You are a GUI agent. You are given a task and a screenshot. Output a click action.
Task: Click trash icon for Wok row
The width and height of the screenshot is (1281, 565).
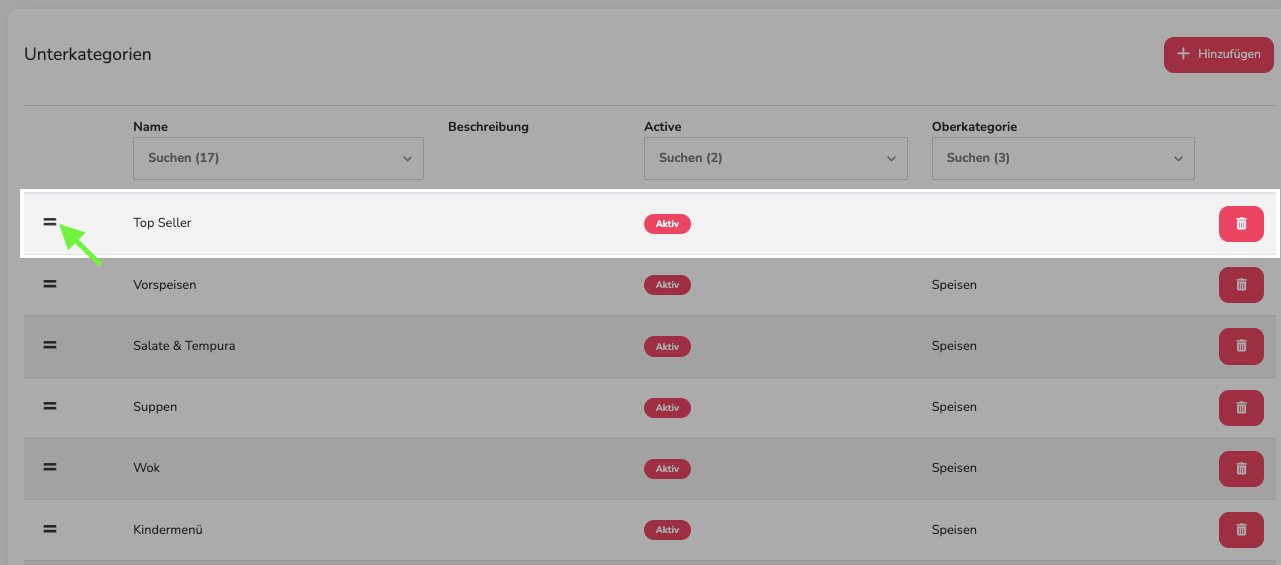[x=1241, y=469]
